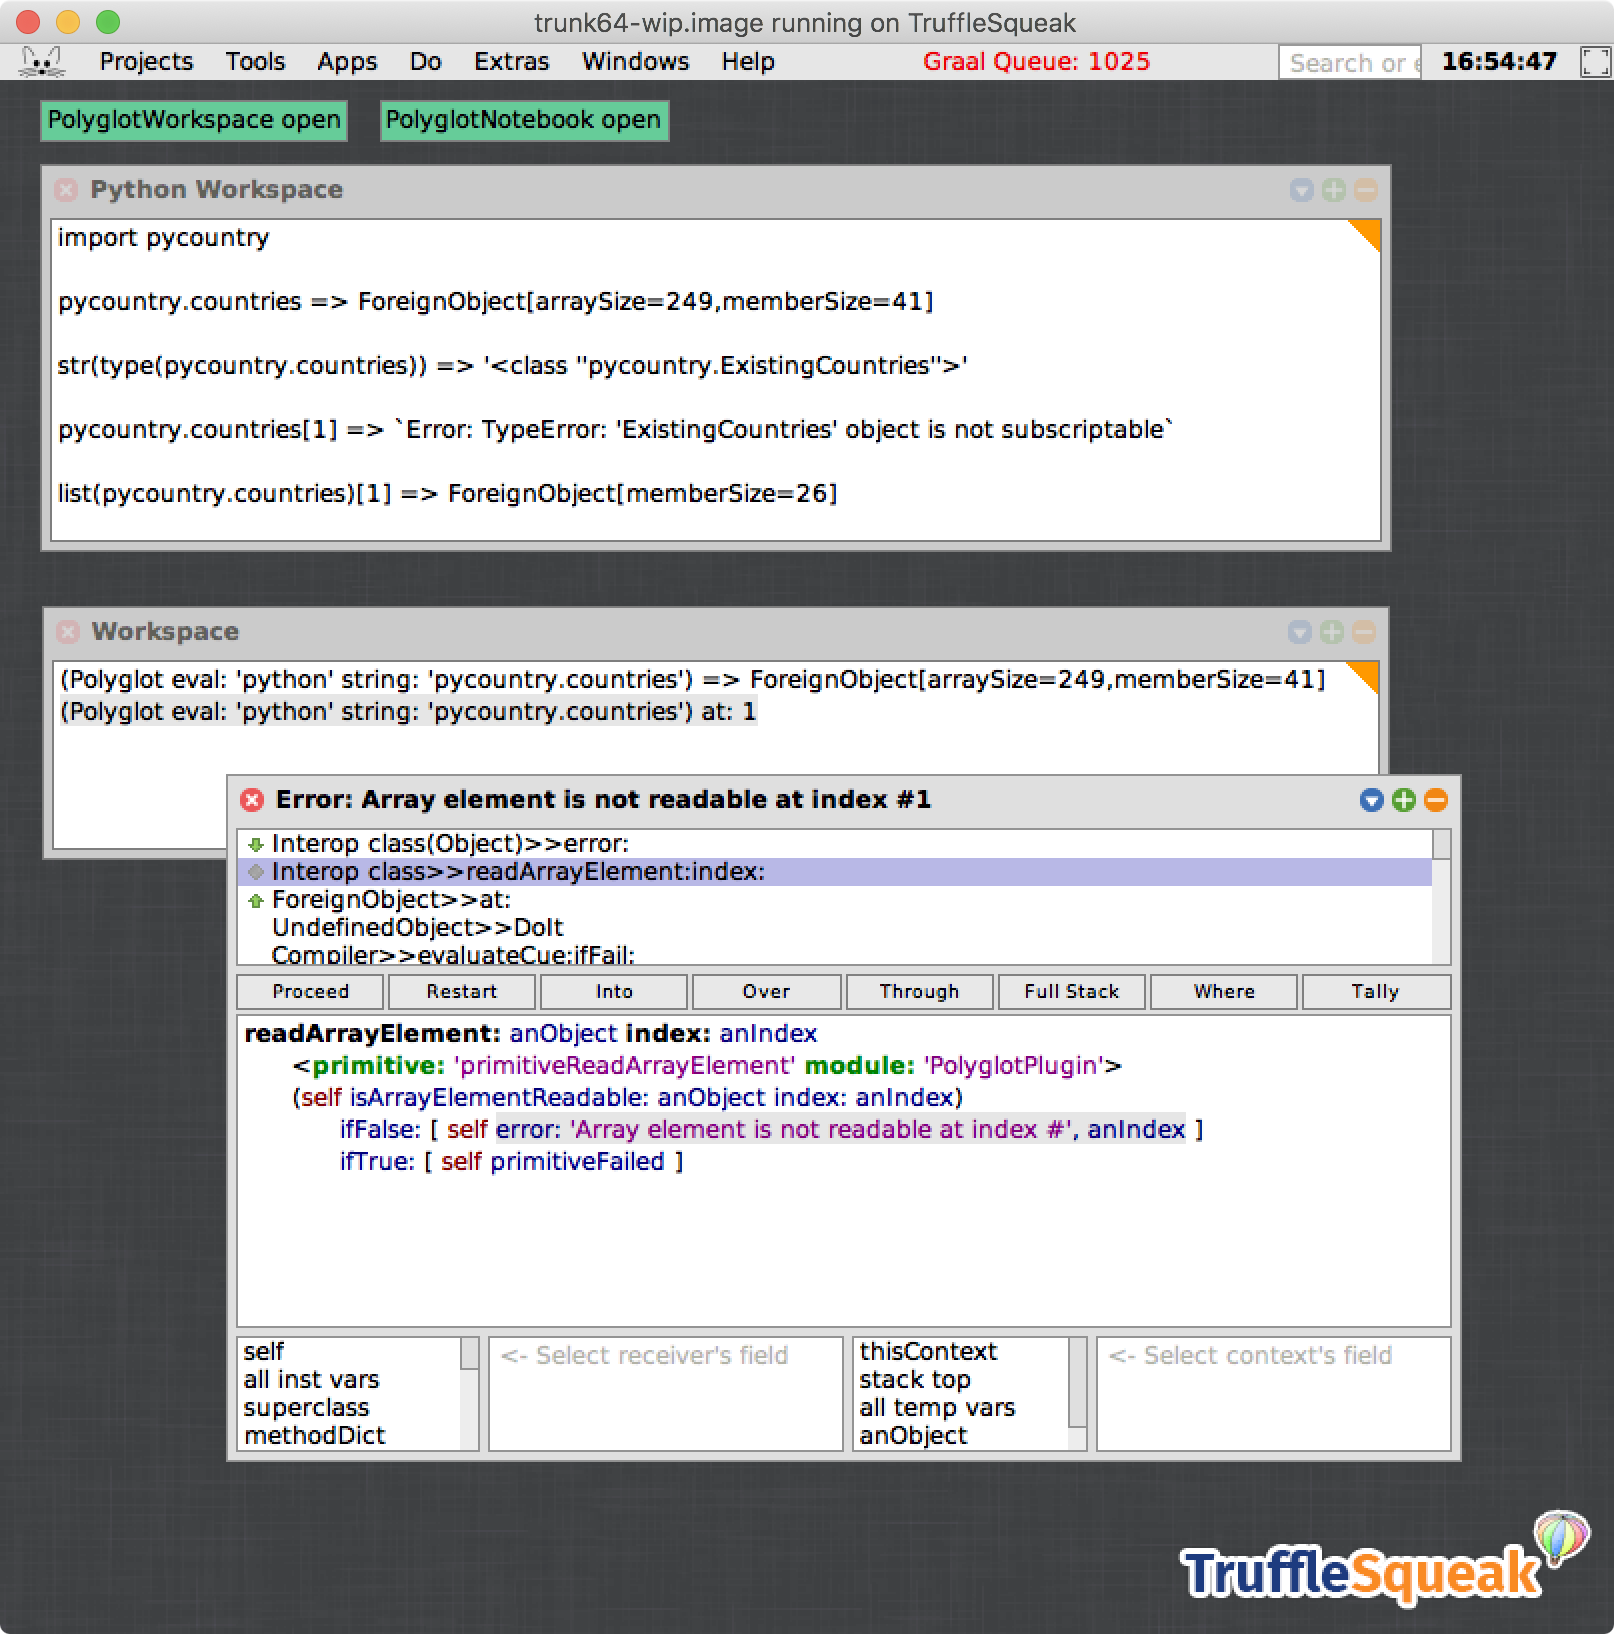The image size is (1614, 1634).
Task: Open the Tools menu
Action: coord(255,62)
